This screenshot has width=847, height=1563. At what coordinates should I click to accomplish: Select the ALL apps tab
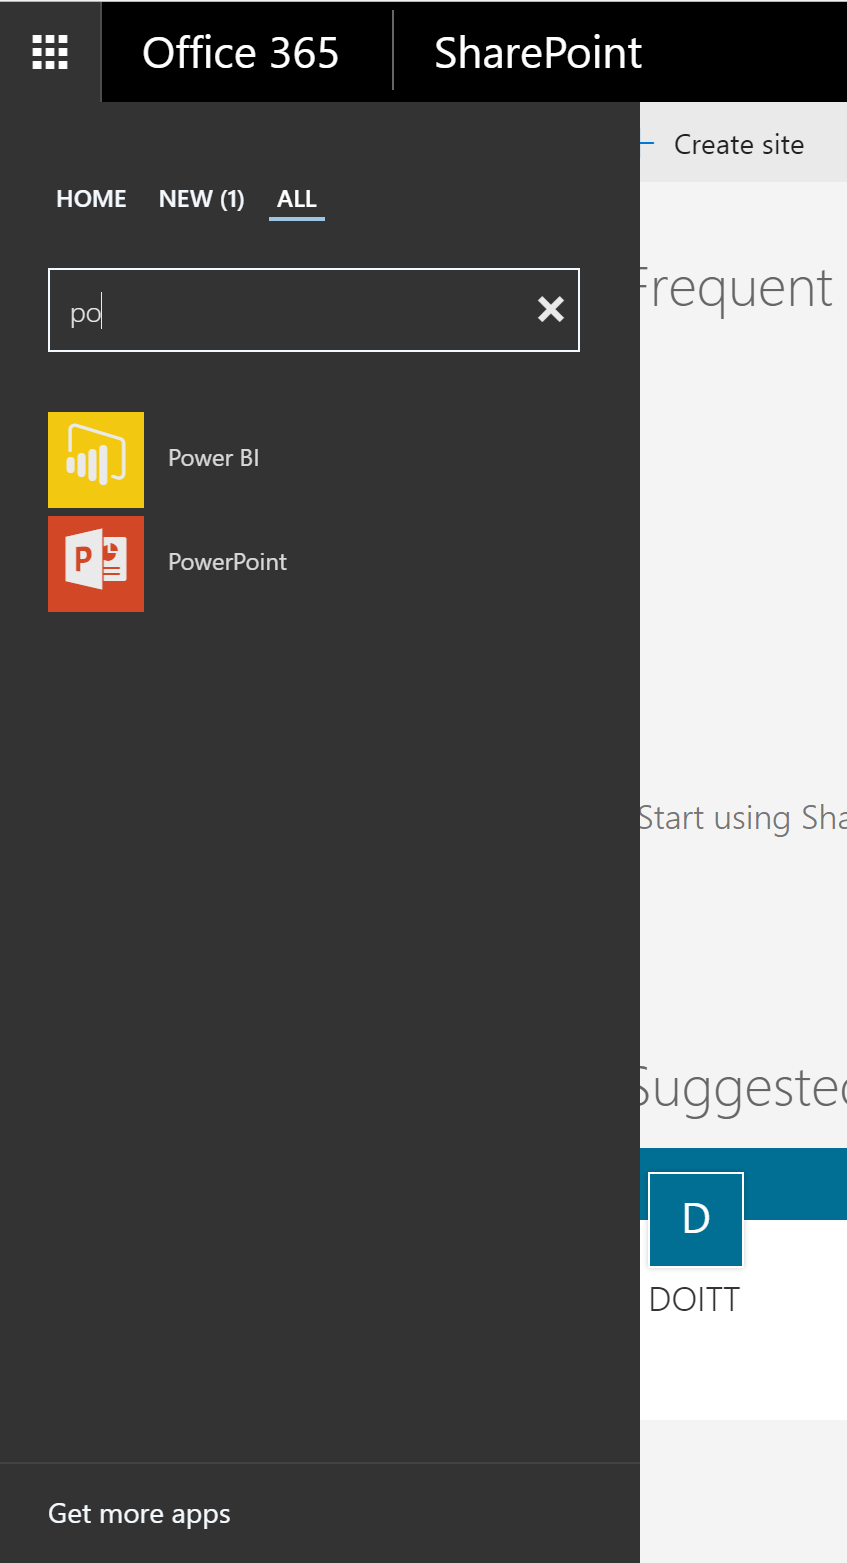[297, 199]
